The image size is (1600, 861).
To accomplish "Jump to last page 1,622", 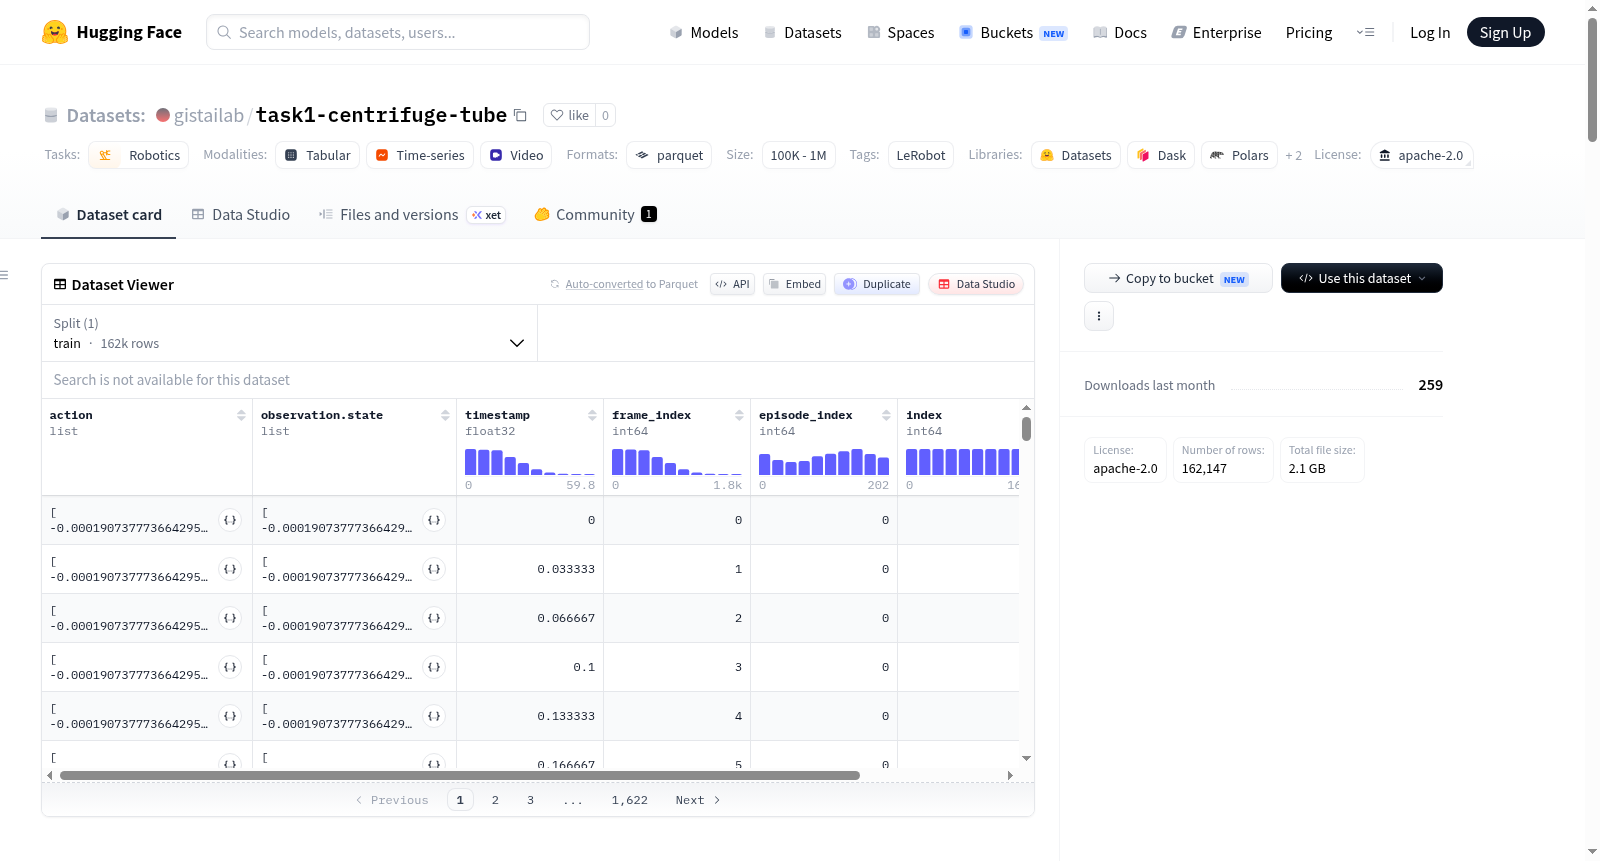I will (x=630, y=800).
